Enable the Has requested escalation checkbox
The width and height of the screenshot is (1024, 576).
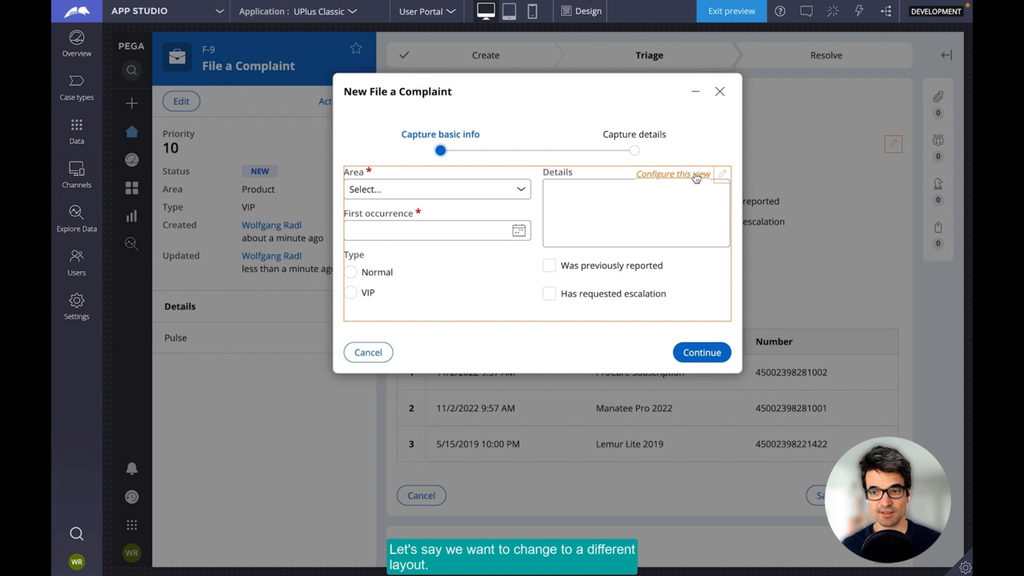[x=549, y=294]
